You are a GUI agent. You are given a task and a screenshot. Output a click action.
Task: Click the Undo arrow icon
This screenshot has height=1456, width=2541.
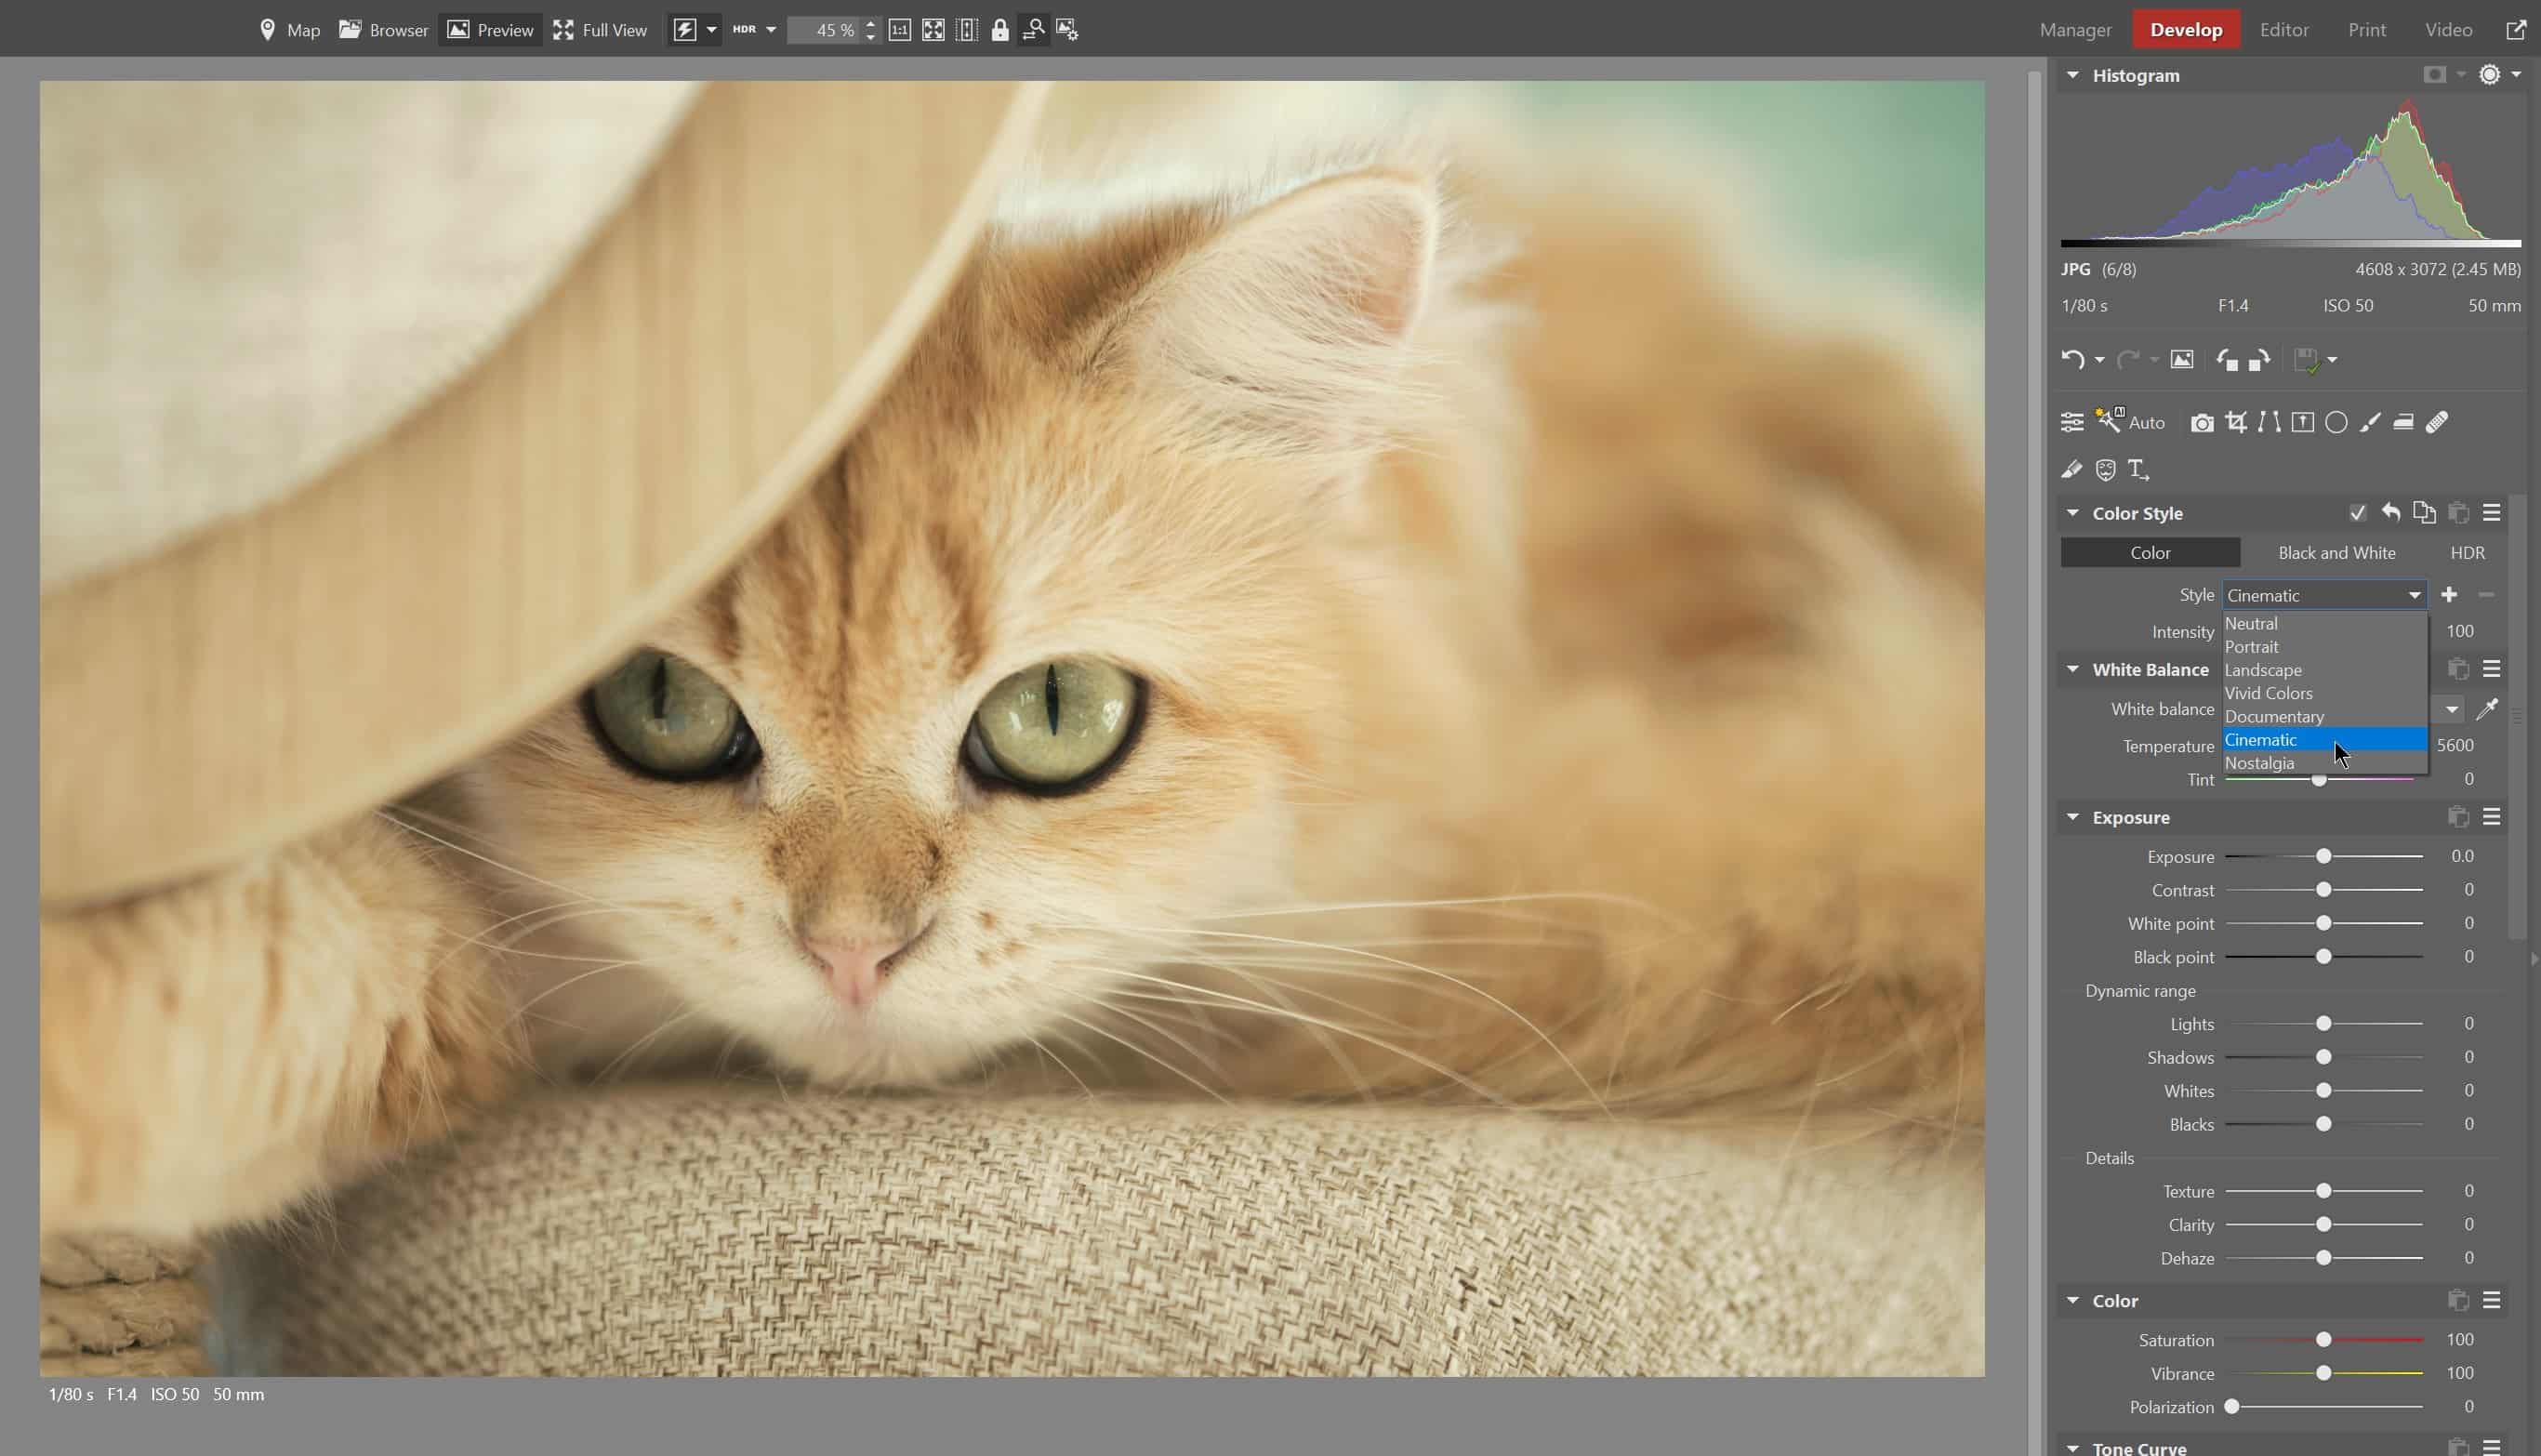pyautogui.click(x=2072, y=360)
